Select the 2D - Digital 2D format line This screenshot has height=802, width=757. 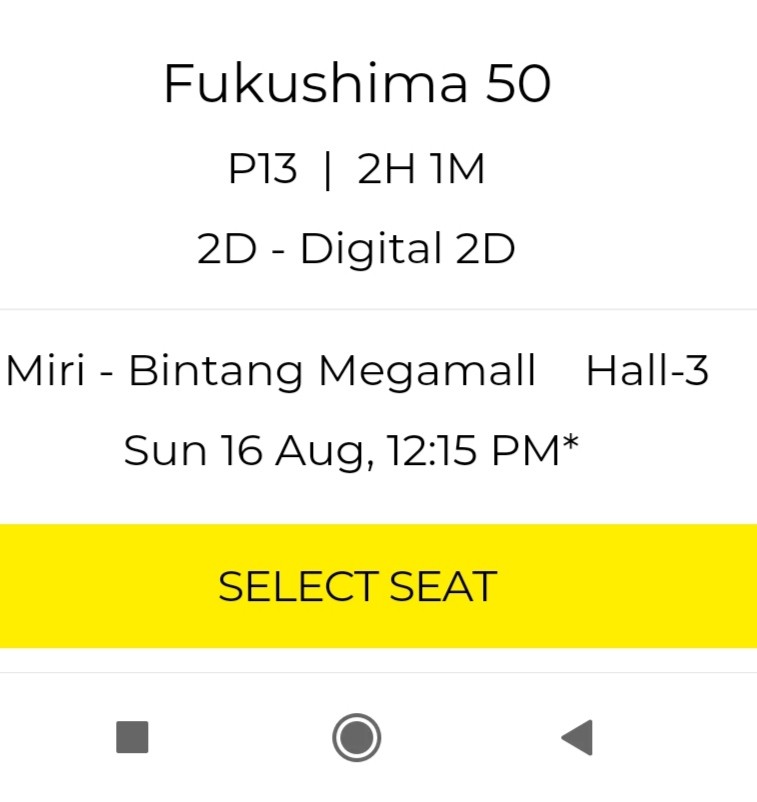point(356,249)
